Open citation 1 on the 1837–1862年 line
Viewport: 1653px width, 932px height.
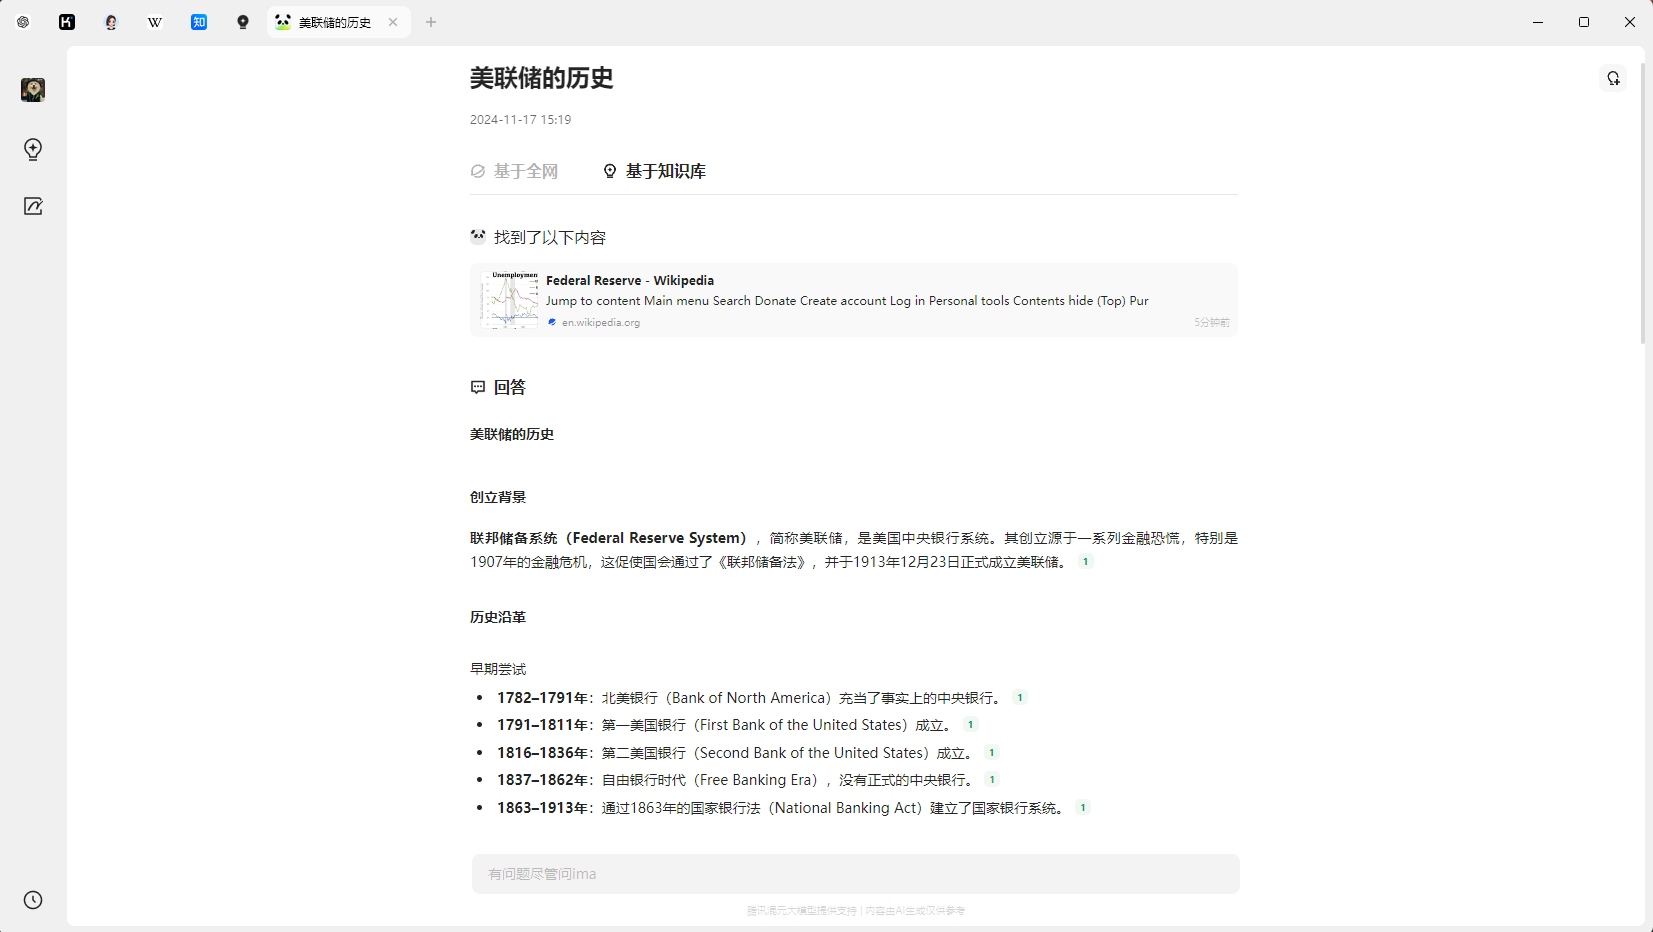coord(992,780)
